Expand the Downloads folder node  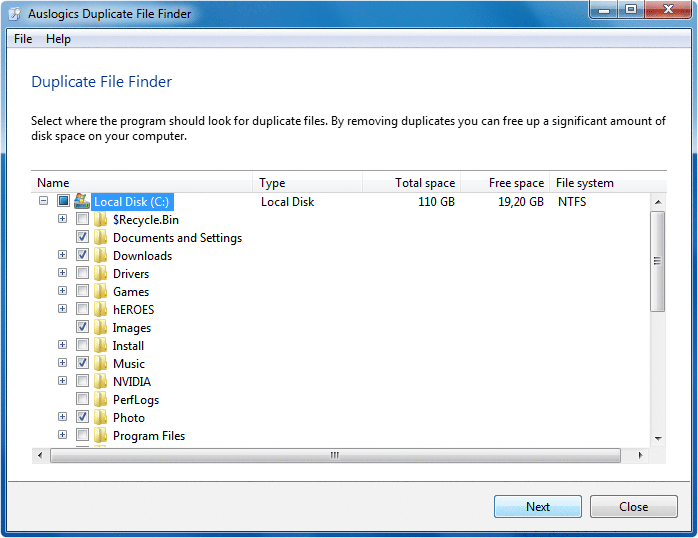click(x=62, y=255)
